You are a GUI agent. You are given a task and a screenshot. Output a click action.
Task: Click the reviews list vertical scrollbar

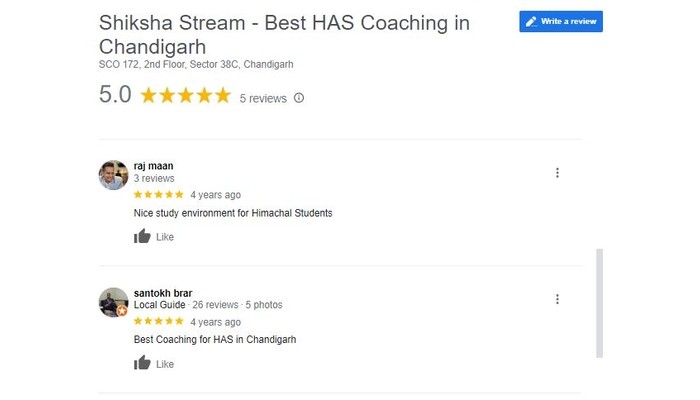point(599,303)
